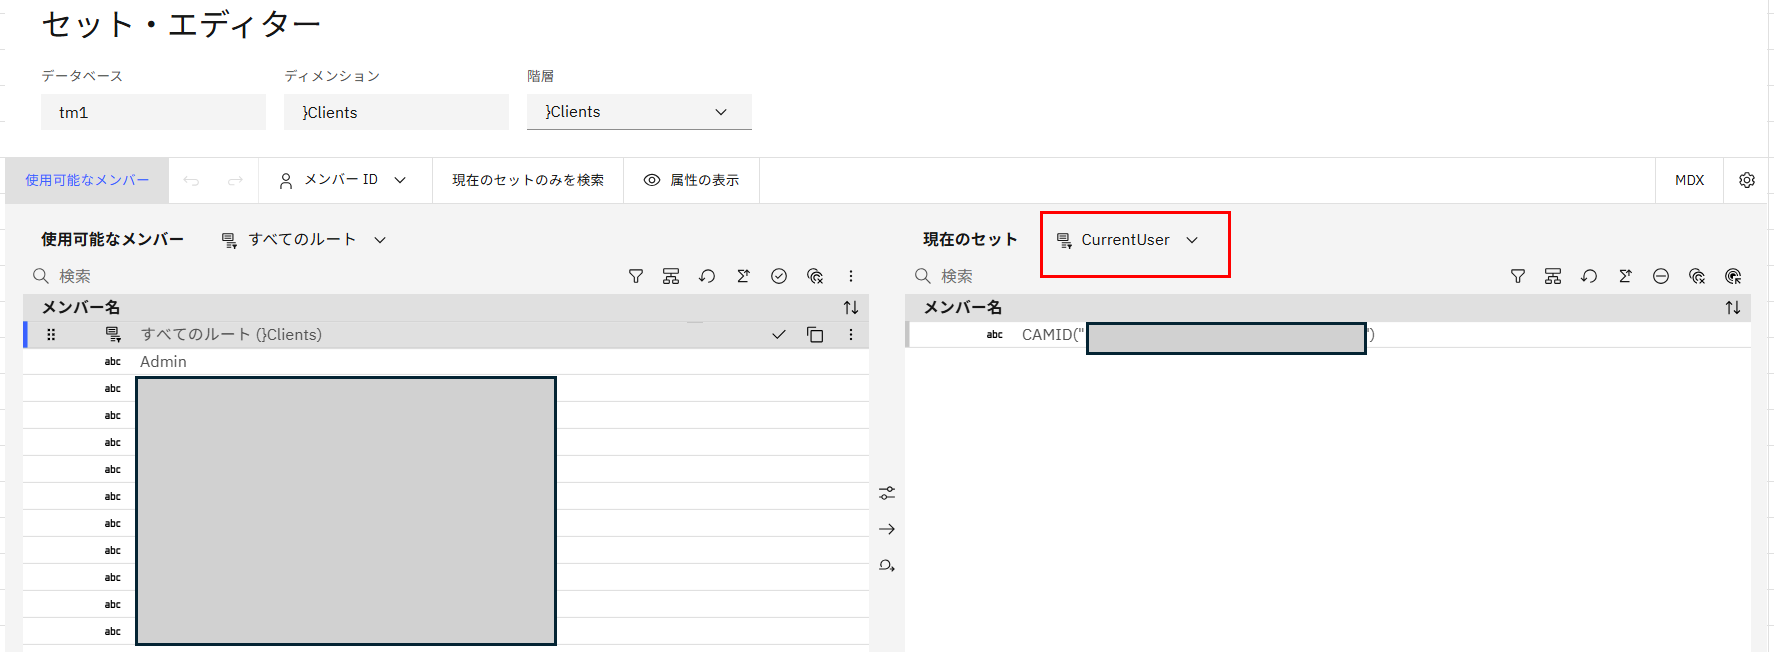Open the メンバー ID dropdown
The image size is (1774, 652).
pos(343,180)
